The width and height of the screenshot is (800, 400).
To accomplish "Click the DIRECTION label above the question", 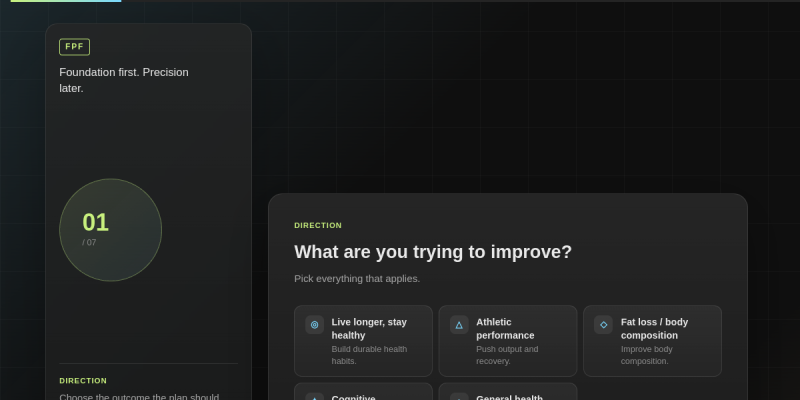I will pos(318,226).
